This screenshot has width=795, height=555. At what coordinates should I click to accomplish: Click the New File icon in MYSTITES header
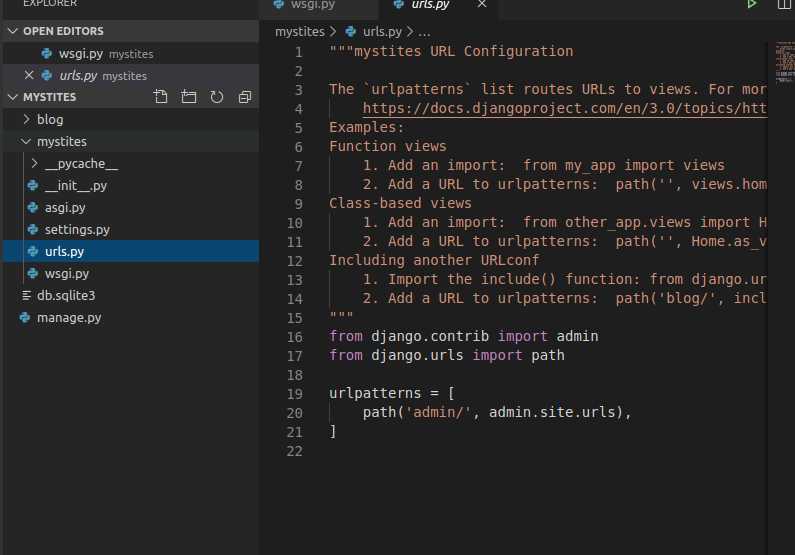coord(161,96)
